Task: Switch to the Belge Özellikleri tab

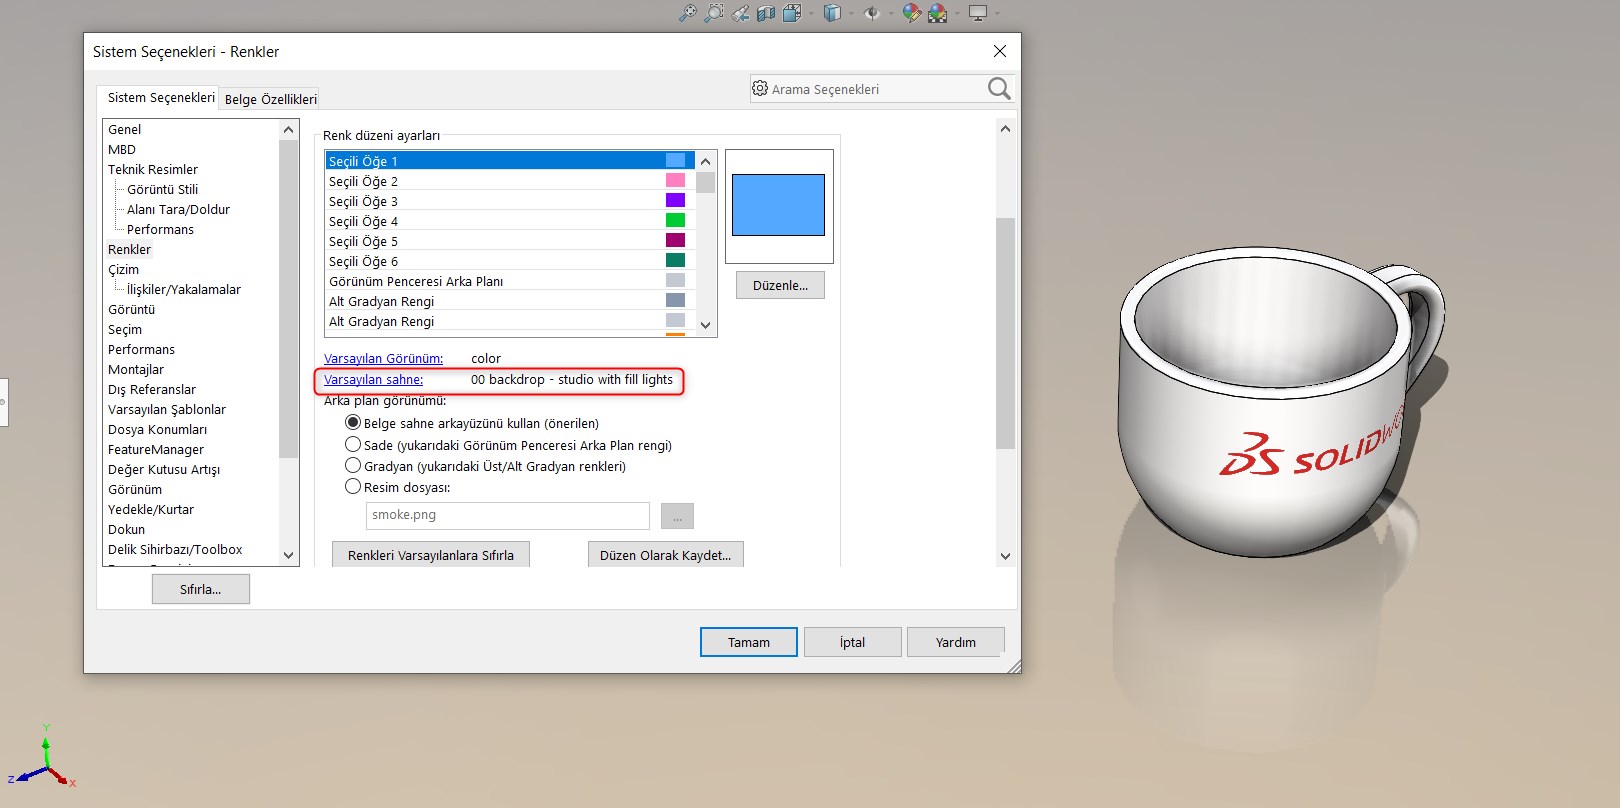Action: pyautogui.click(x=270, y=99)
